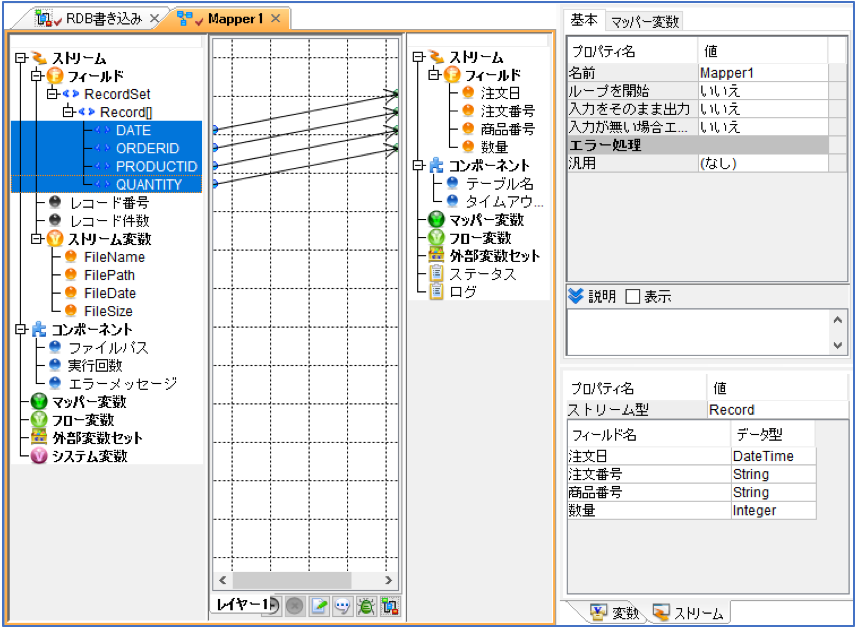856x628 pixels.
Task: Click right arrow of mapping canvas scrollbar
Action: point(388,580)
